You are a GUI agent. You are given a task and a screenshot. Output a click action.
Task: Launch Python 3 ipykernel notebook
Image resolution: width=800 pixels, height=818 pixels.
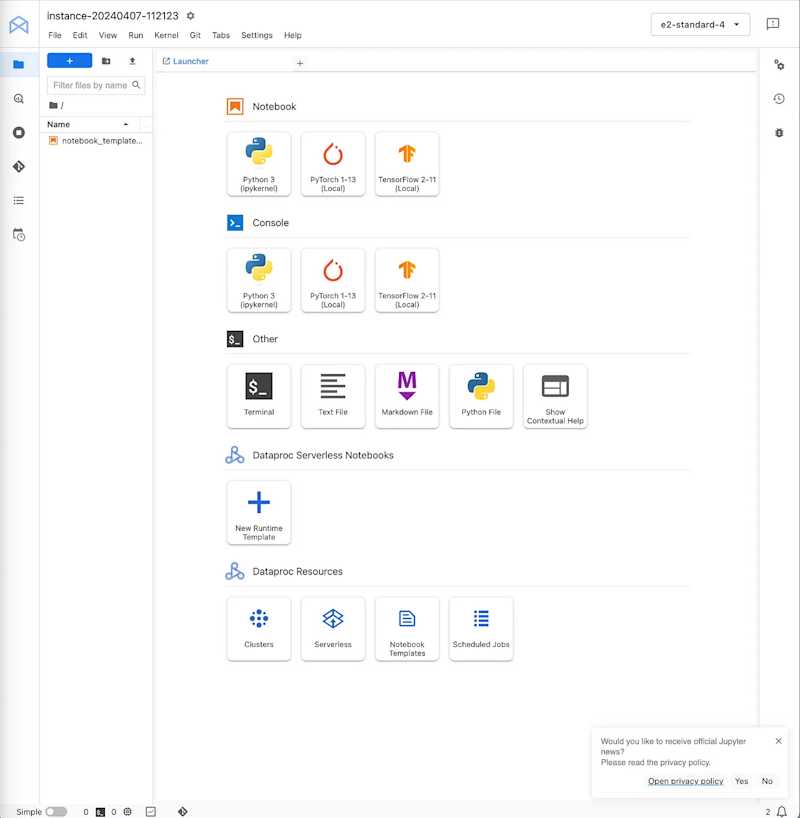pyautogui.click(x=259, y=164)
